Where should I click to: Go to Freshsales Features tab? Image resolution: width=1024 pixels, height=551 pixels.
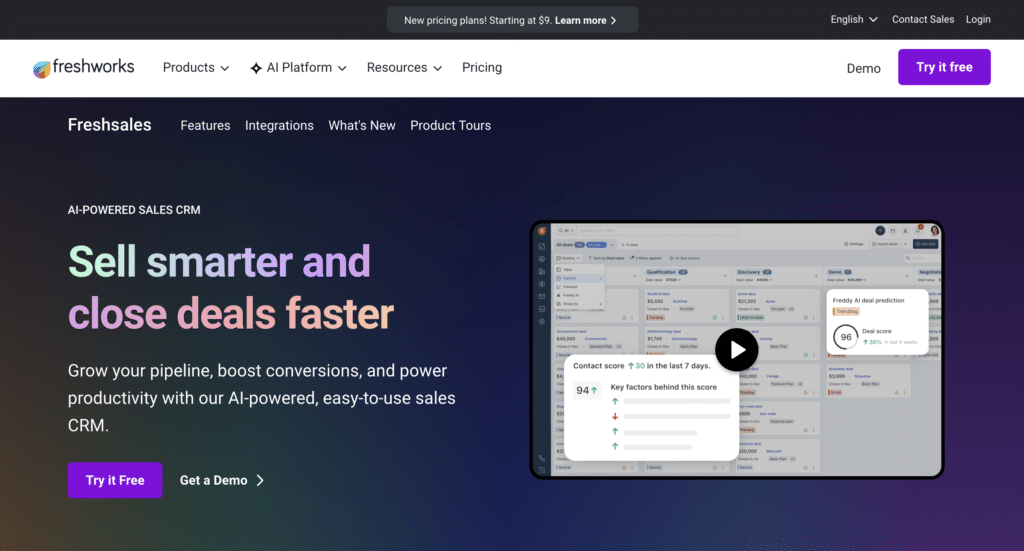[x=205, y=125]
